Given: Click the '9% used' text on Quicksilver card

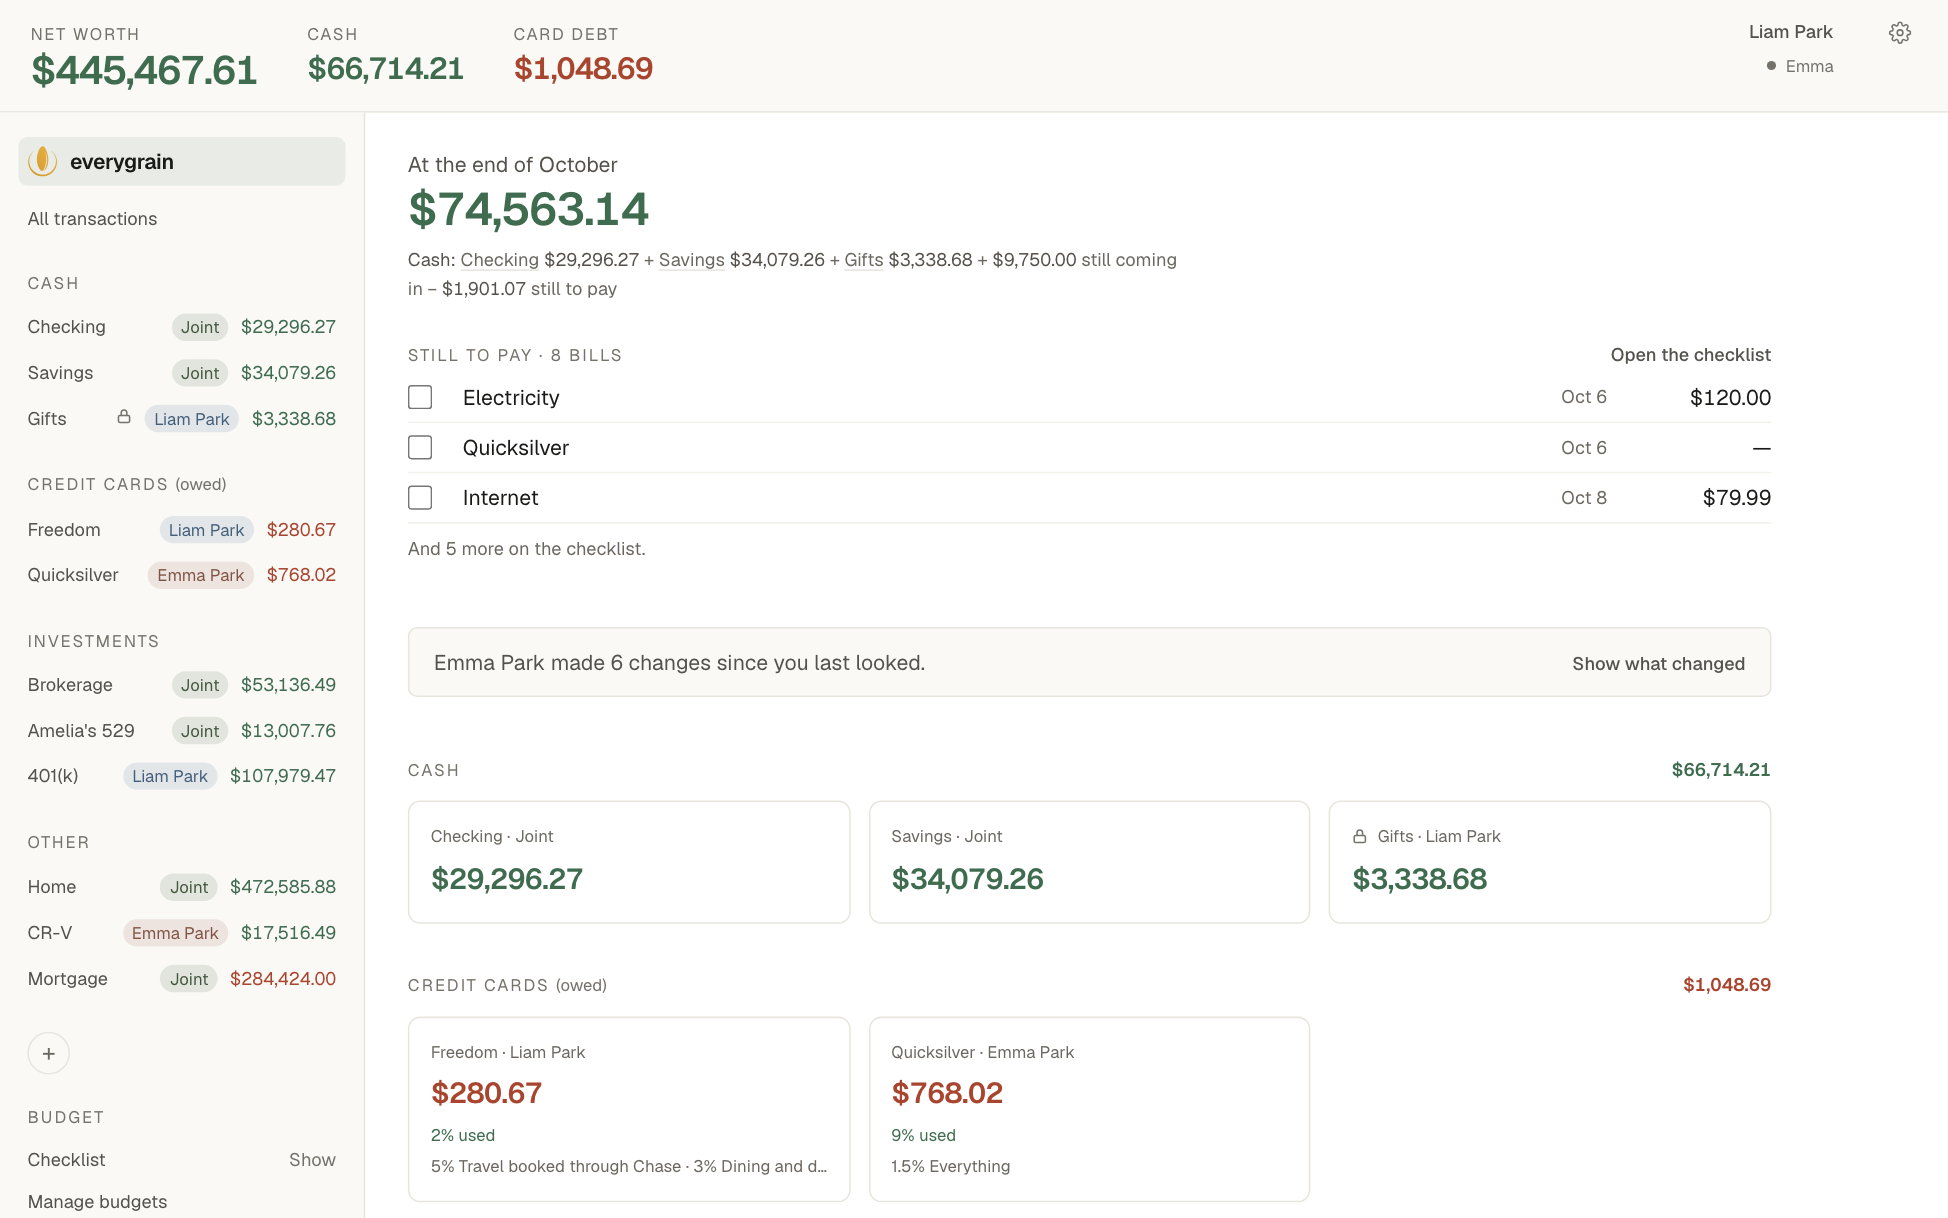Looking at the screenshot, I should (923, 1135).
